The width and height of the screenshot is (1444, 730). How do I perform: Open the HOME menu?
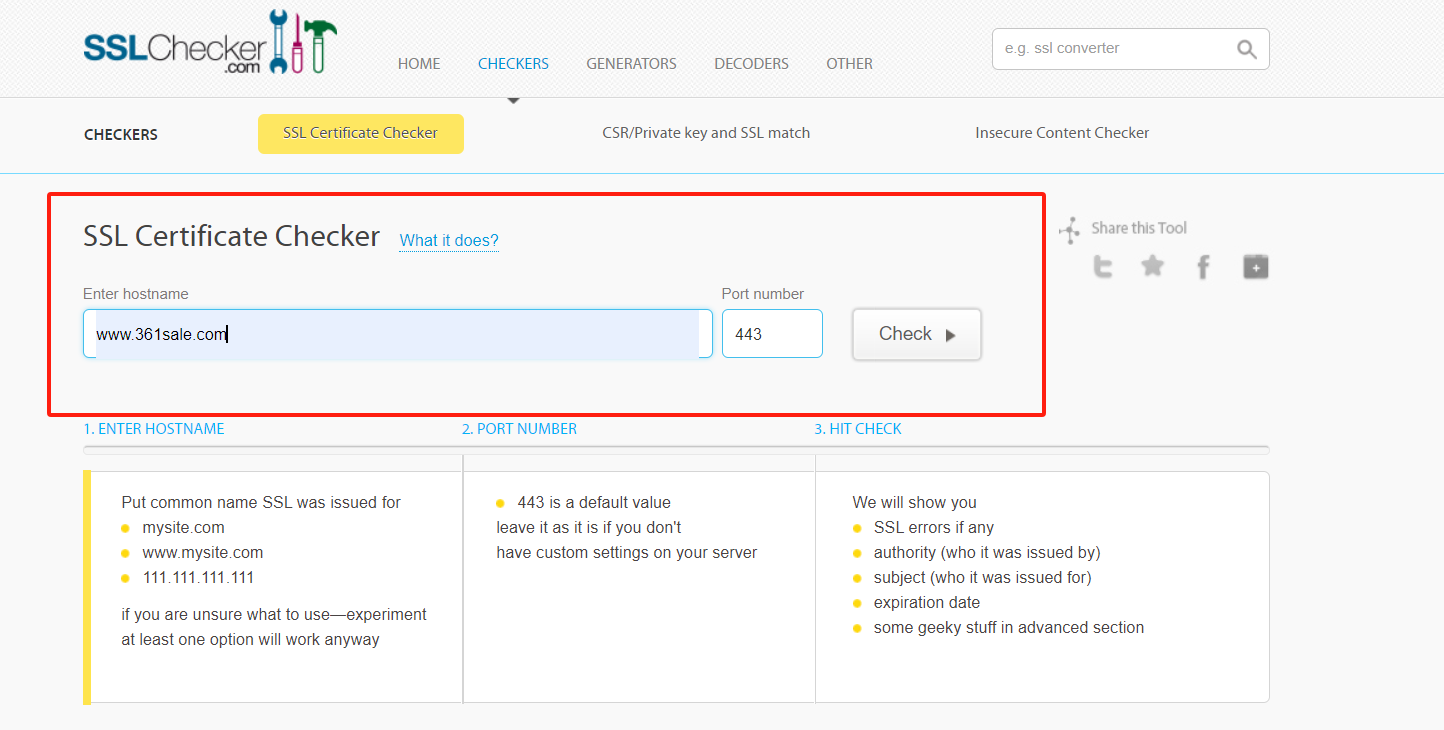[x=419, y=64]
